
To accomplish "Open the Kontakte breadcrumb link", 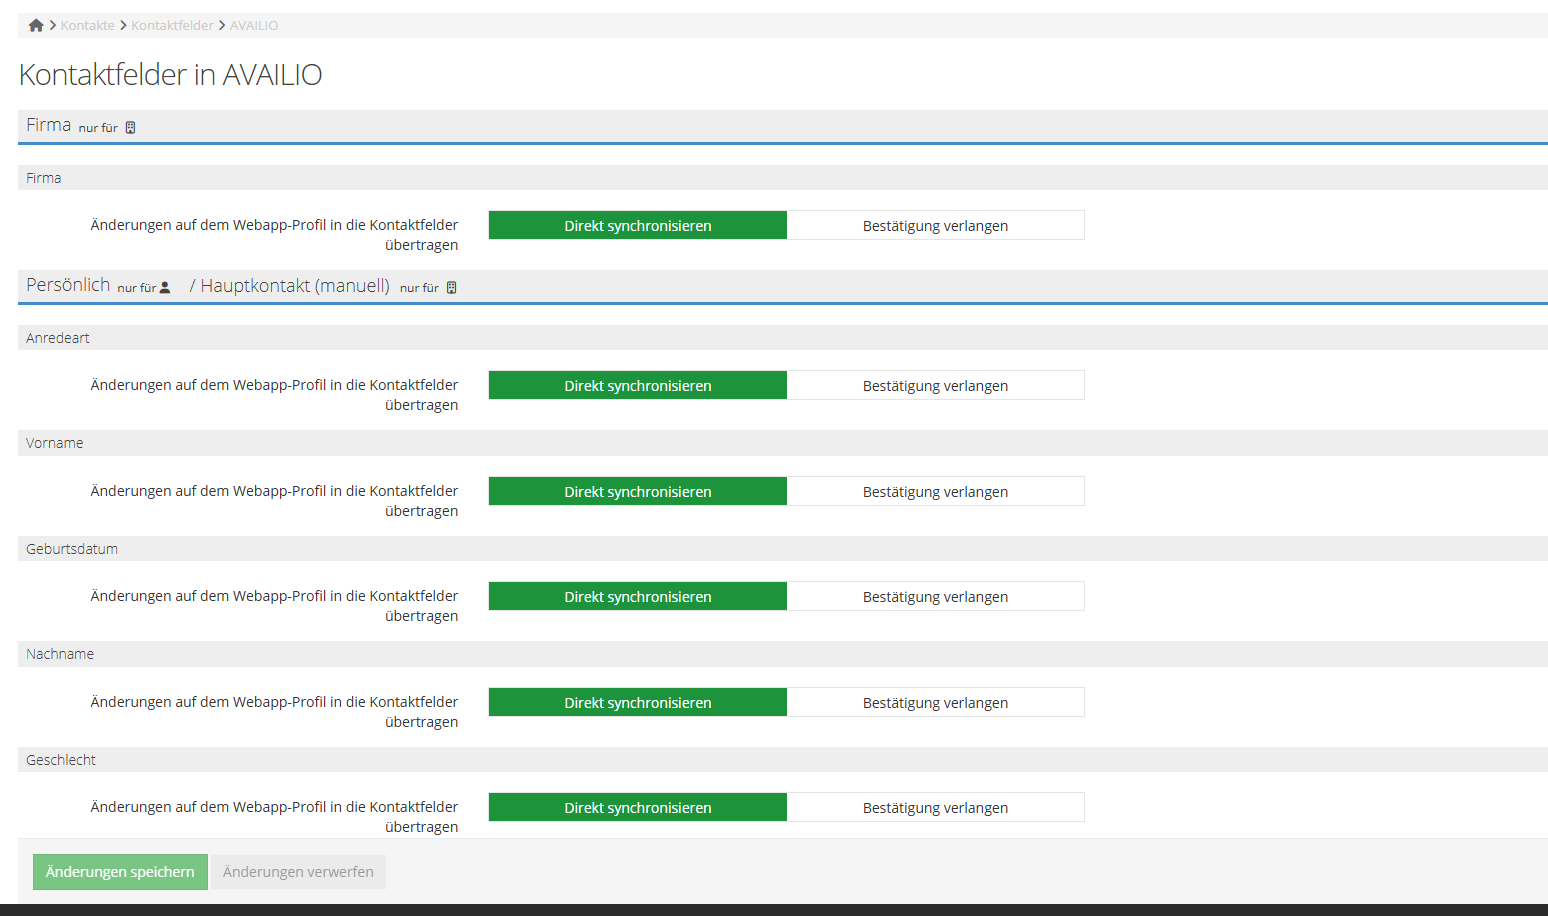I will [87, 25].
